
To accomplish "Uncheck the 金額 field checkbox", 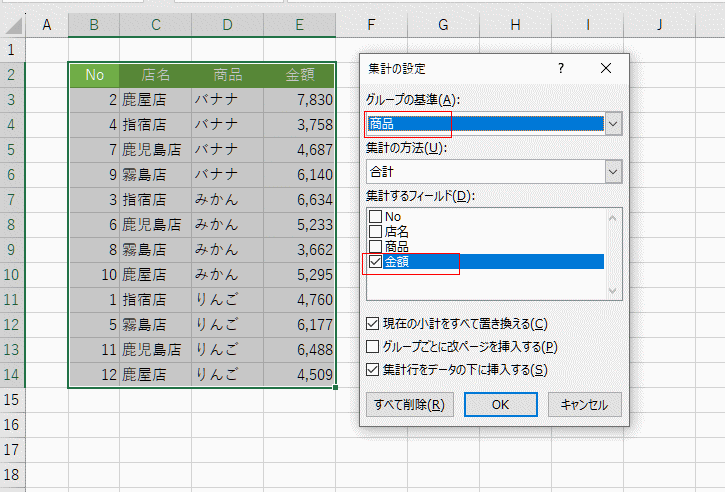I will coord(375,261).
